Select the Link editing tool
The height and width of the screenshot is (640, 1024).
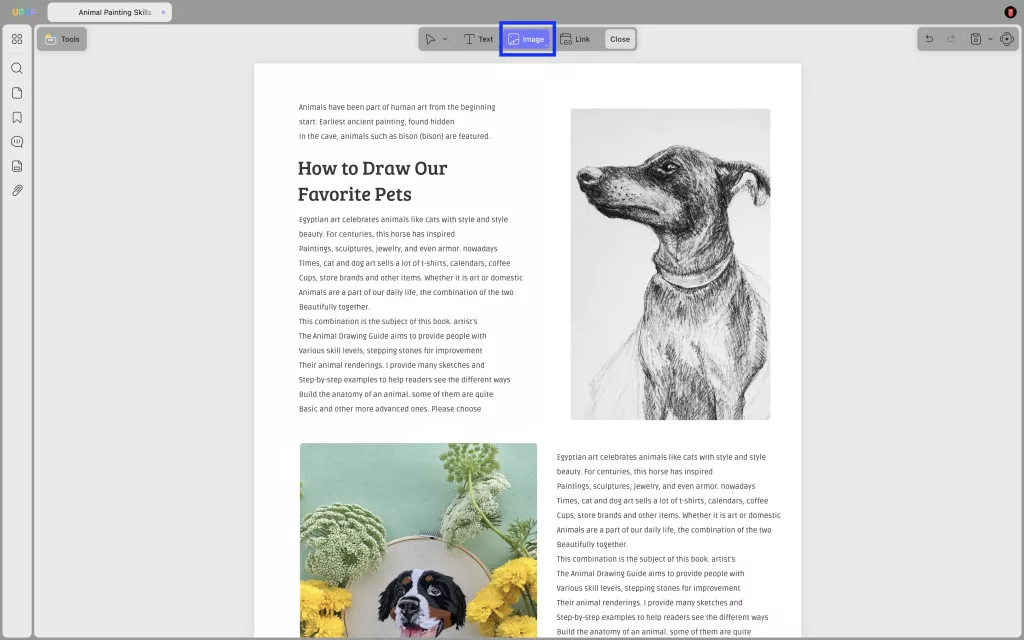point(575,39)
